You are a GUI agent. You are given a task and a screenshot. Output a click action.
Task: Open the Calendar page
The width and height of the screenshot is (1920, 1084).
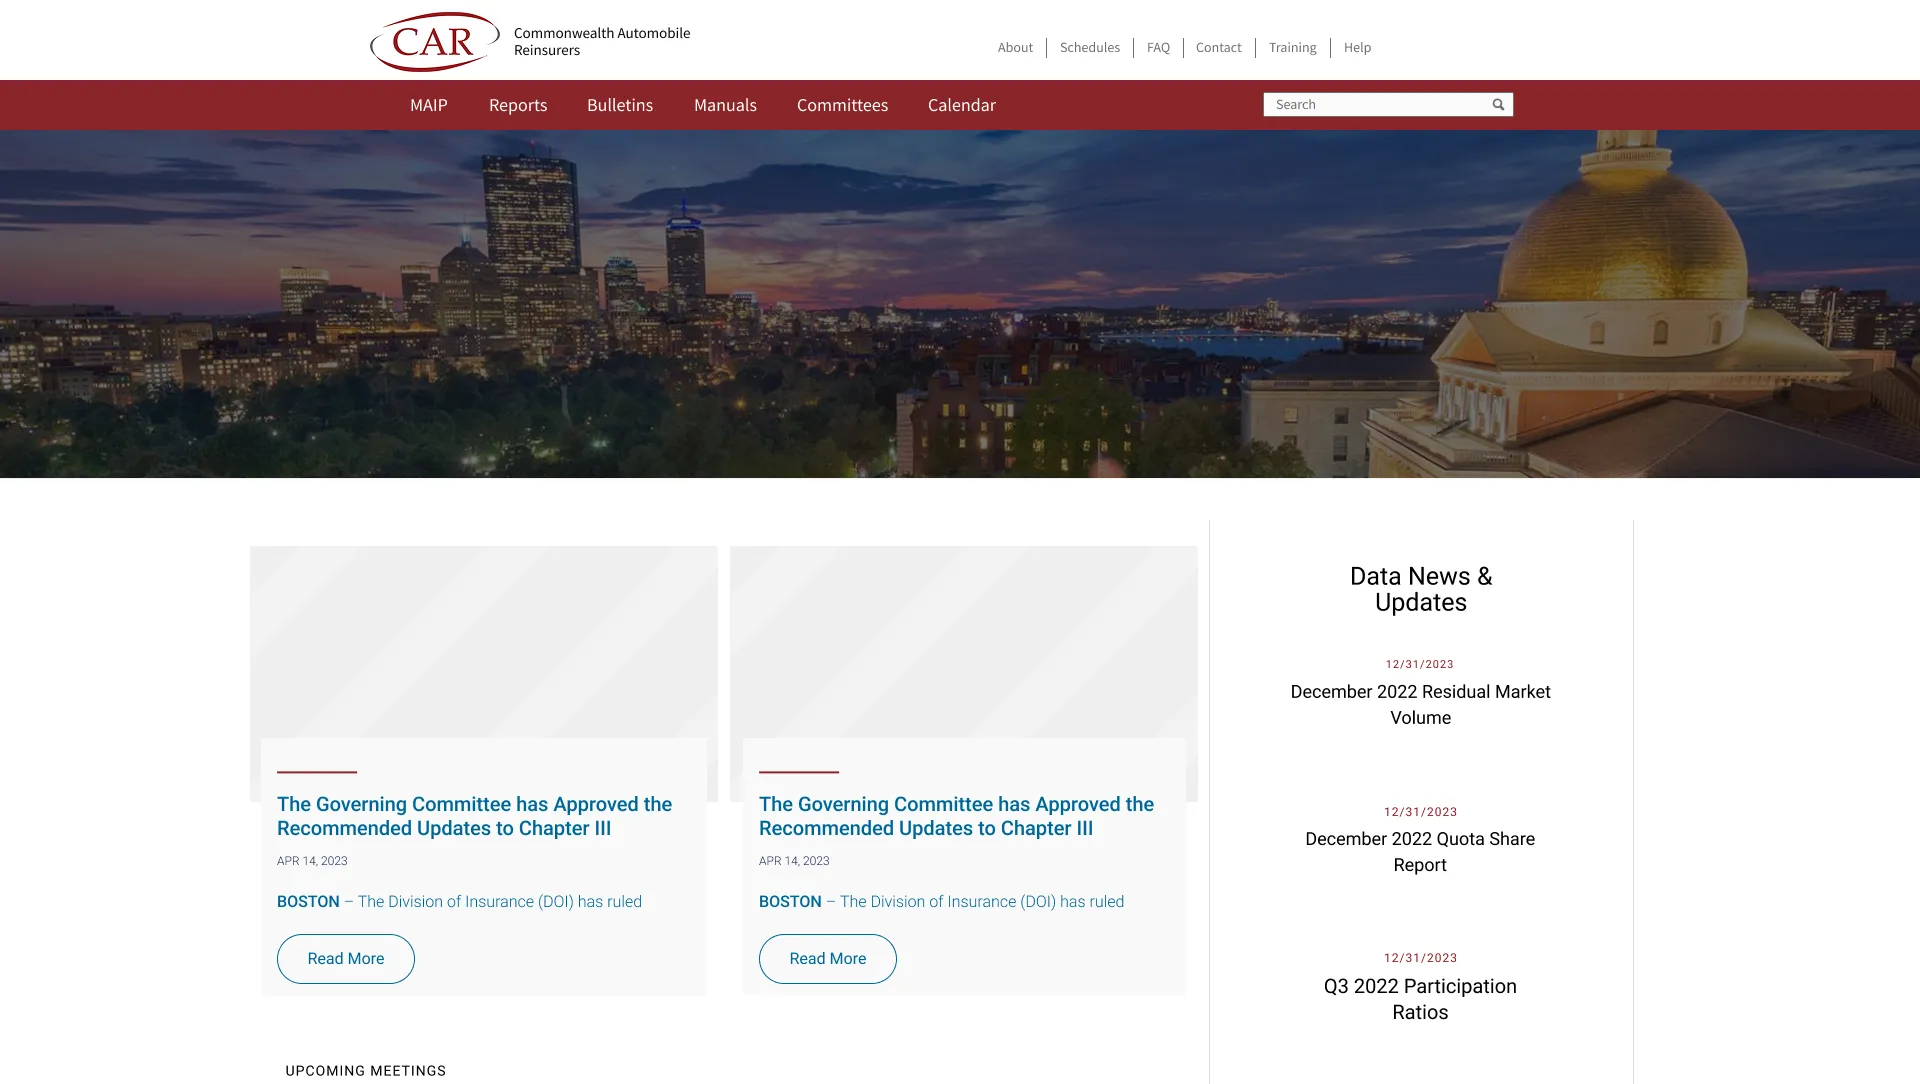[x=961, y=105]
